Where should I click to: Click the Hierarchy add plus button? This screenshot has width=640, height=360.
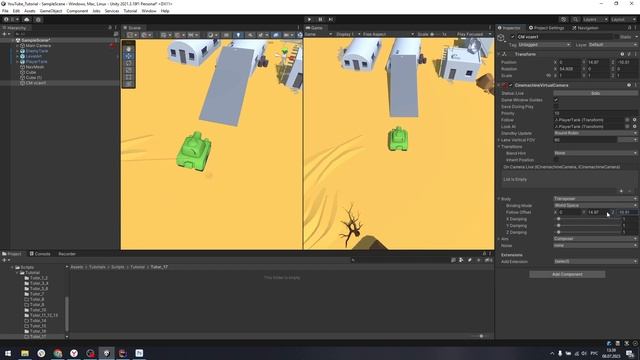coord(4,34)
